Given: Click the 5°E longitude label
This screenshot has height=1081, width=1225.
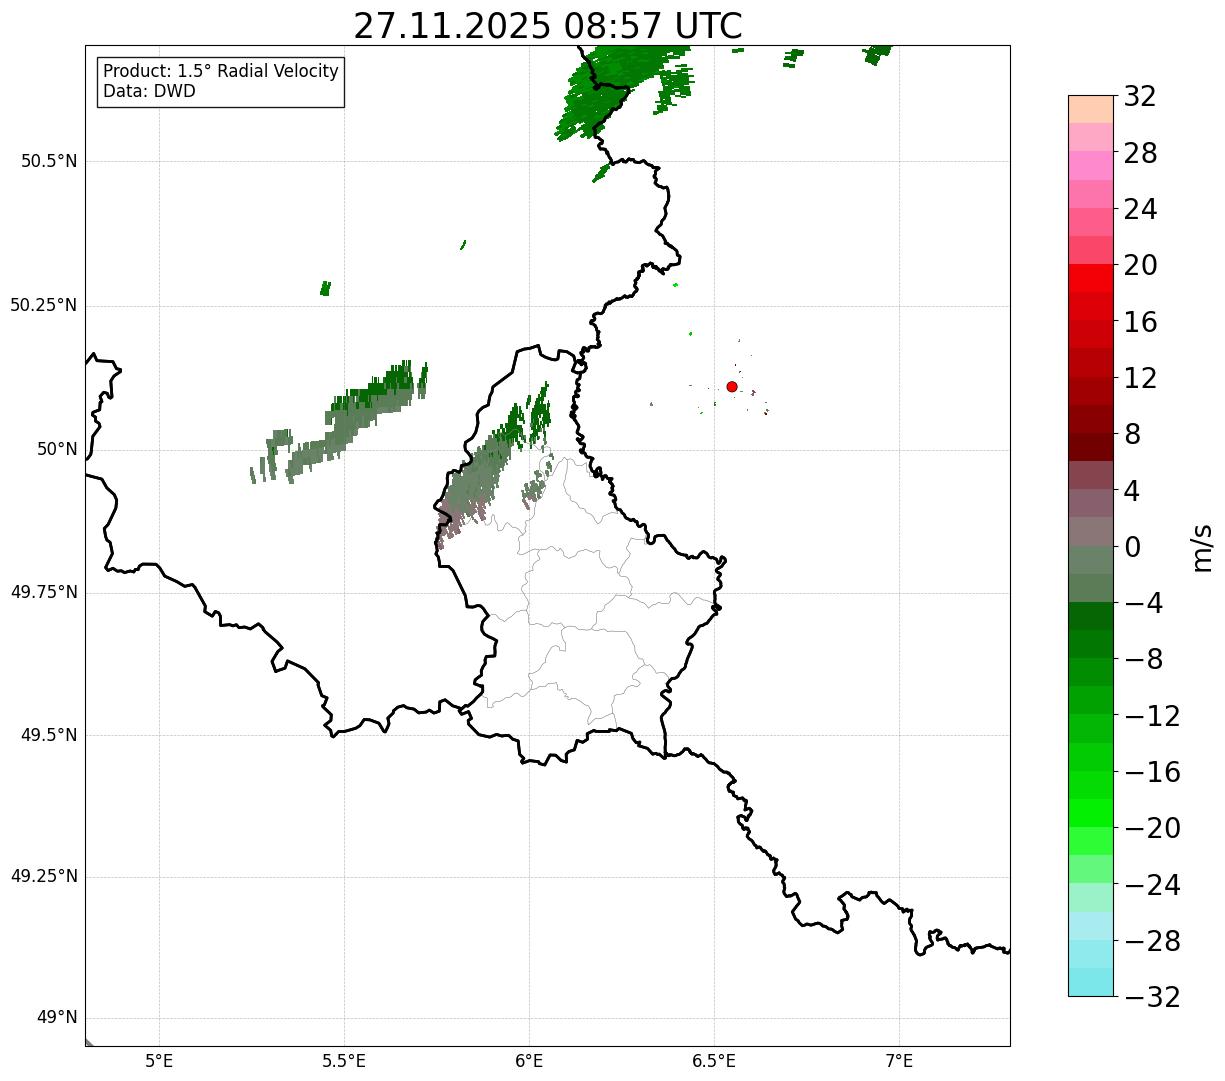Looking at the screenshot, I should 159,1061.
